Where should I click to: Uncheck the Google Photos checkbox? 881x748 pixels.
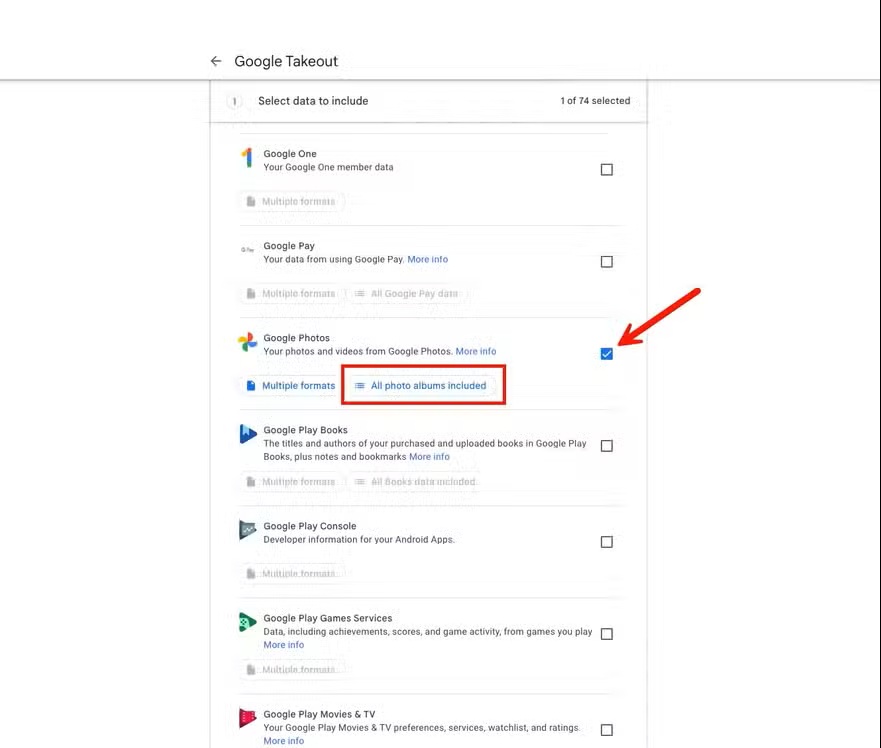pos(606,354)
